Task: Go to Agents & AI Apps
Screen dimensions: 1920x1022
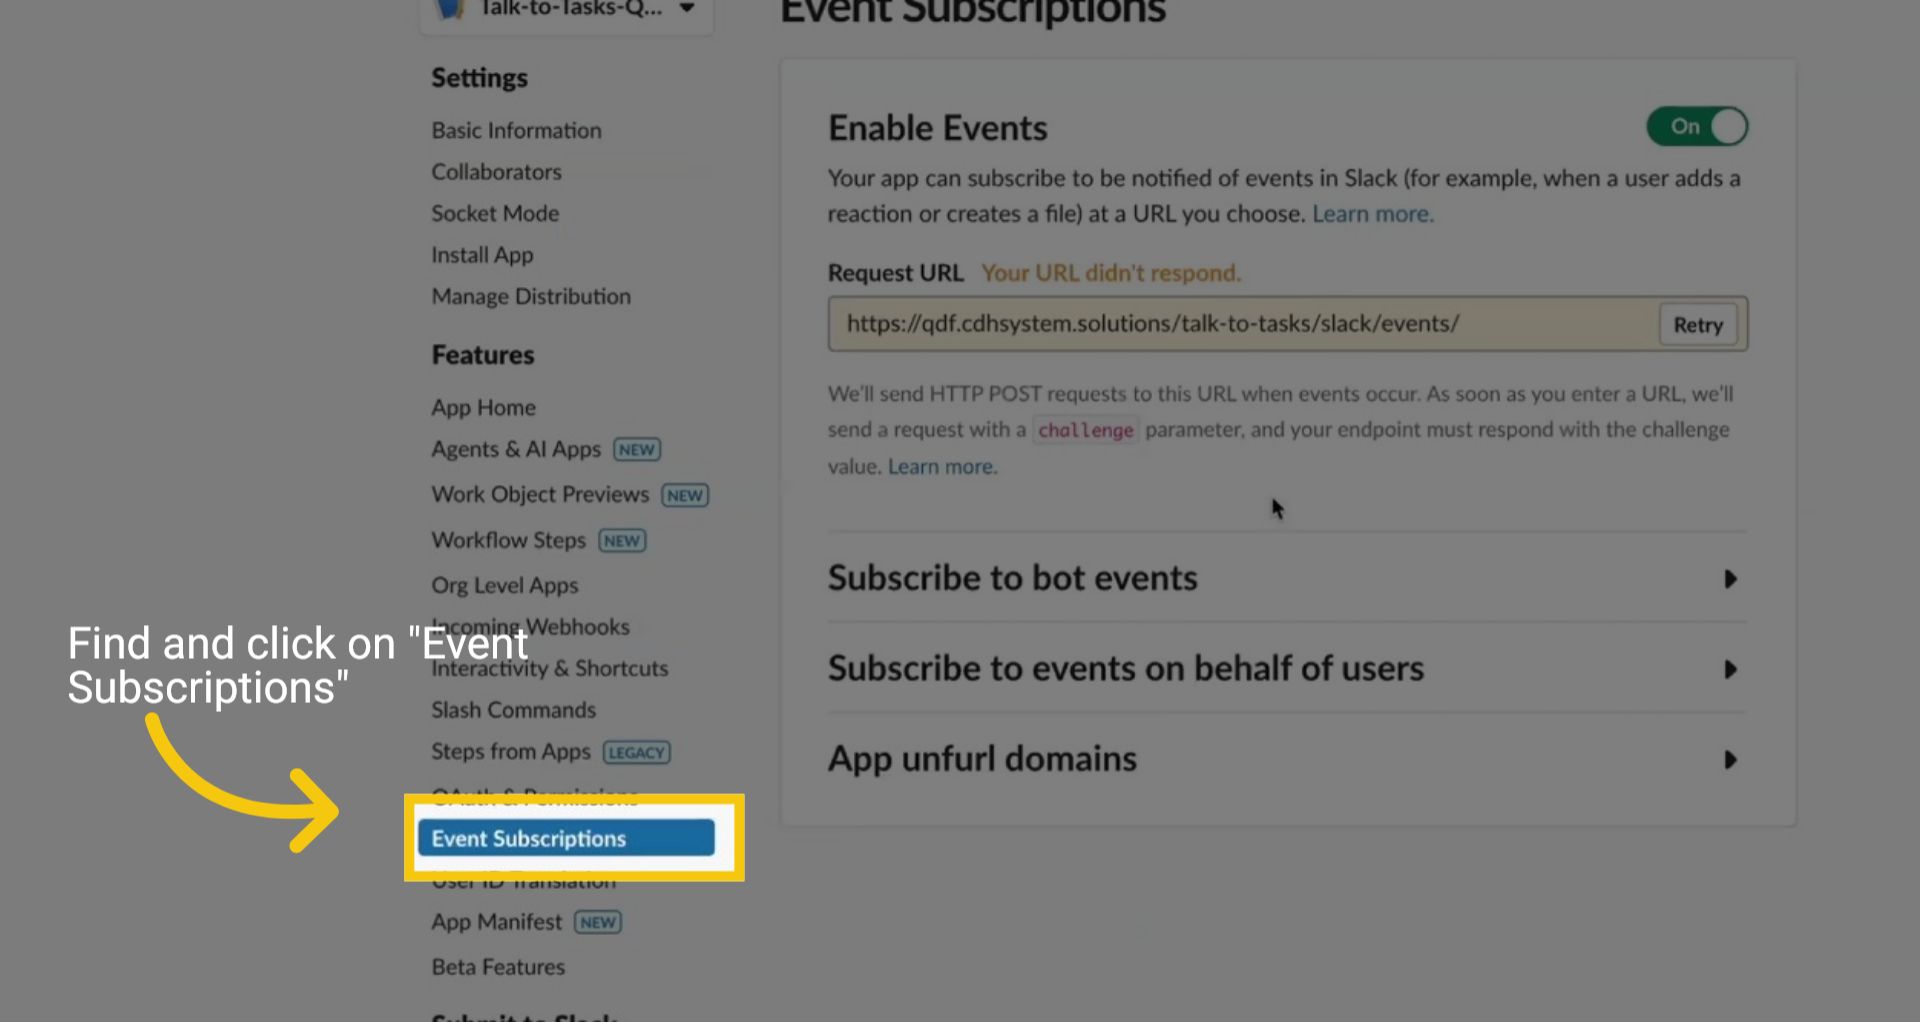Action: click(x=516, y=449)
